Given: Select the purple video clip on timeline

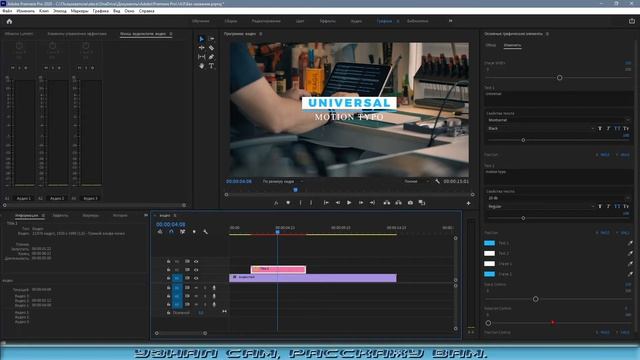Looking at the screenshot, I should tap(313, 278).
